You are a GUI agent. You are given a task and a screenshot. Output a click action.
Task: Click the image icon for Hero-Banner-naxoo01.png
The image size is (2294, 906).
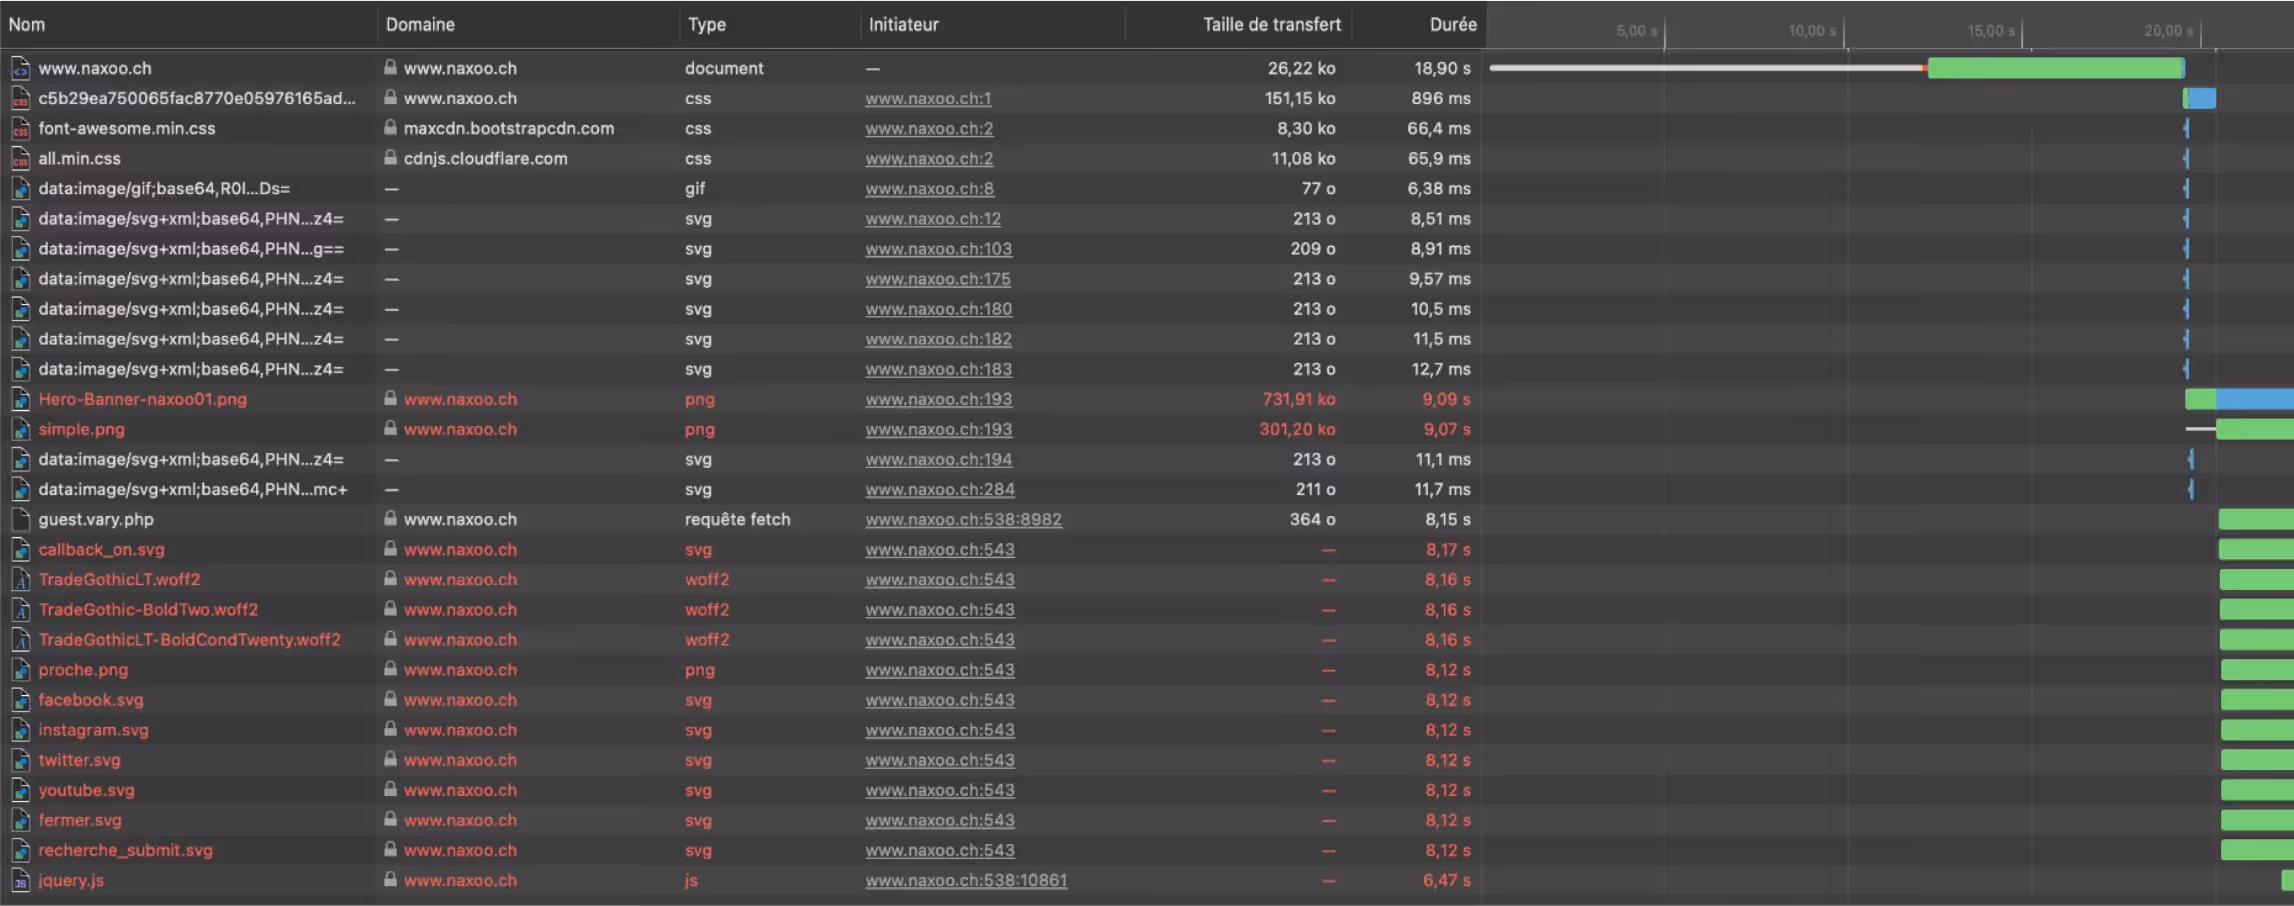click(x=20, y=399)
